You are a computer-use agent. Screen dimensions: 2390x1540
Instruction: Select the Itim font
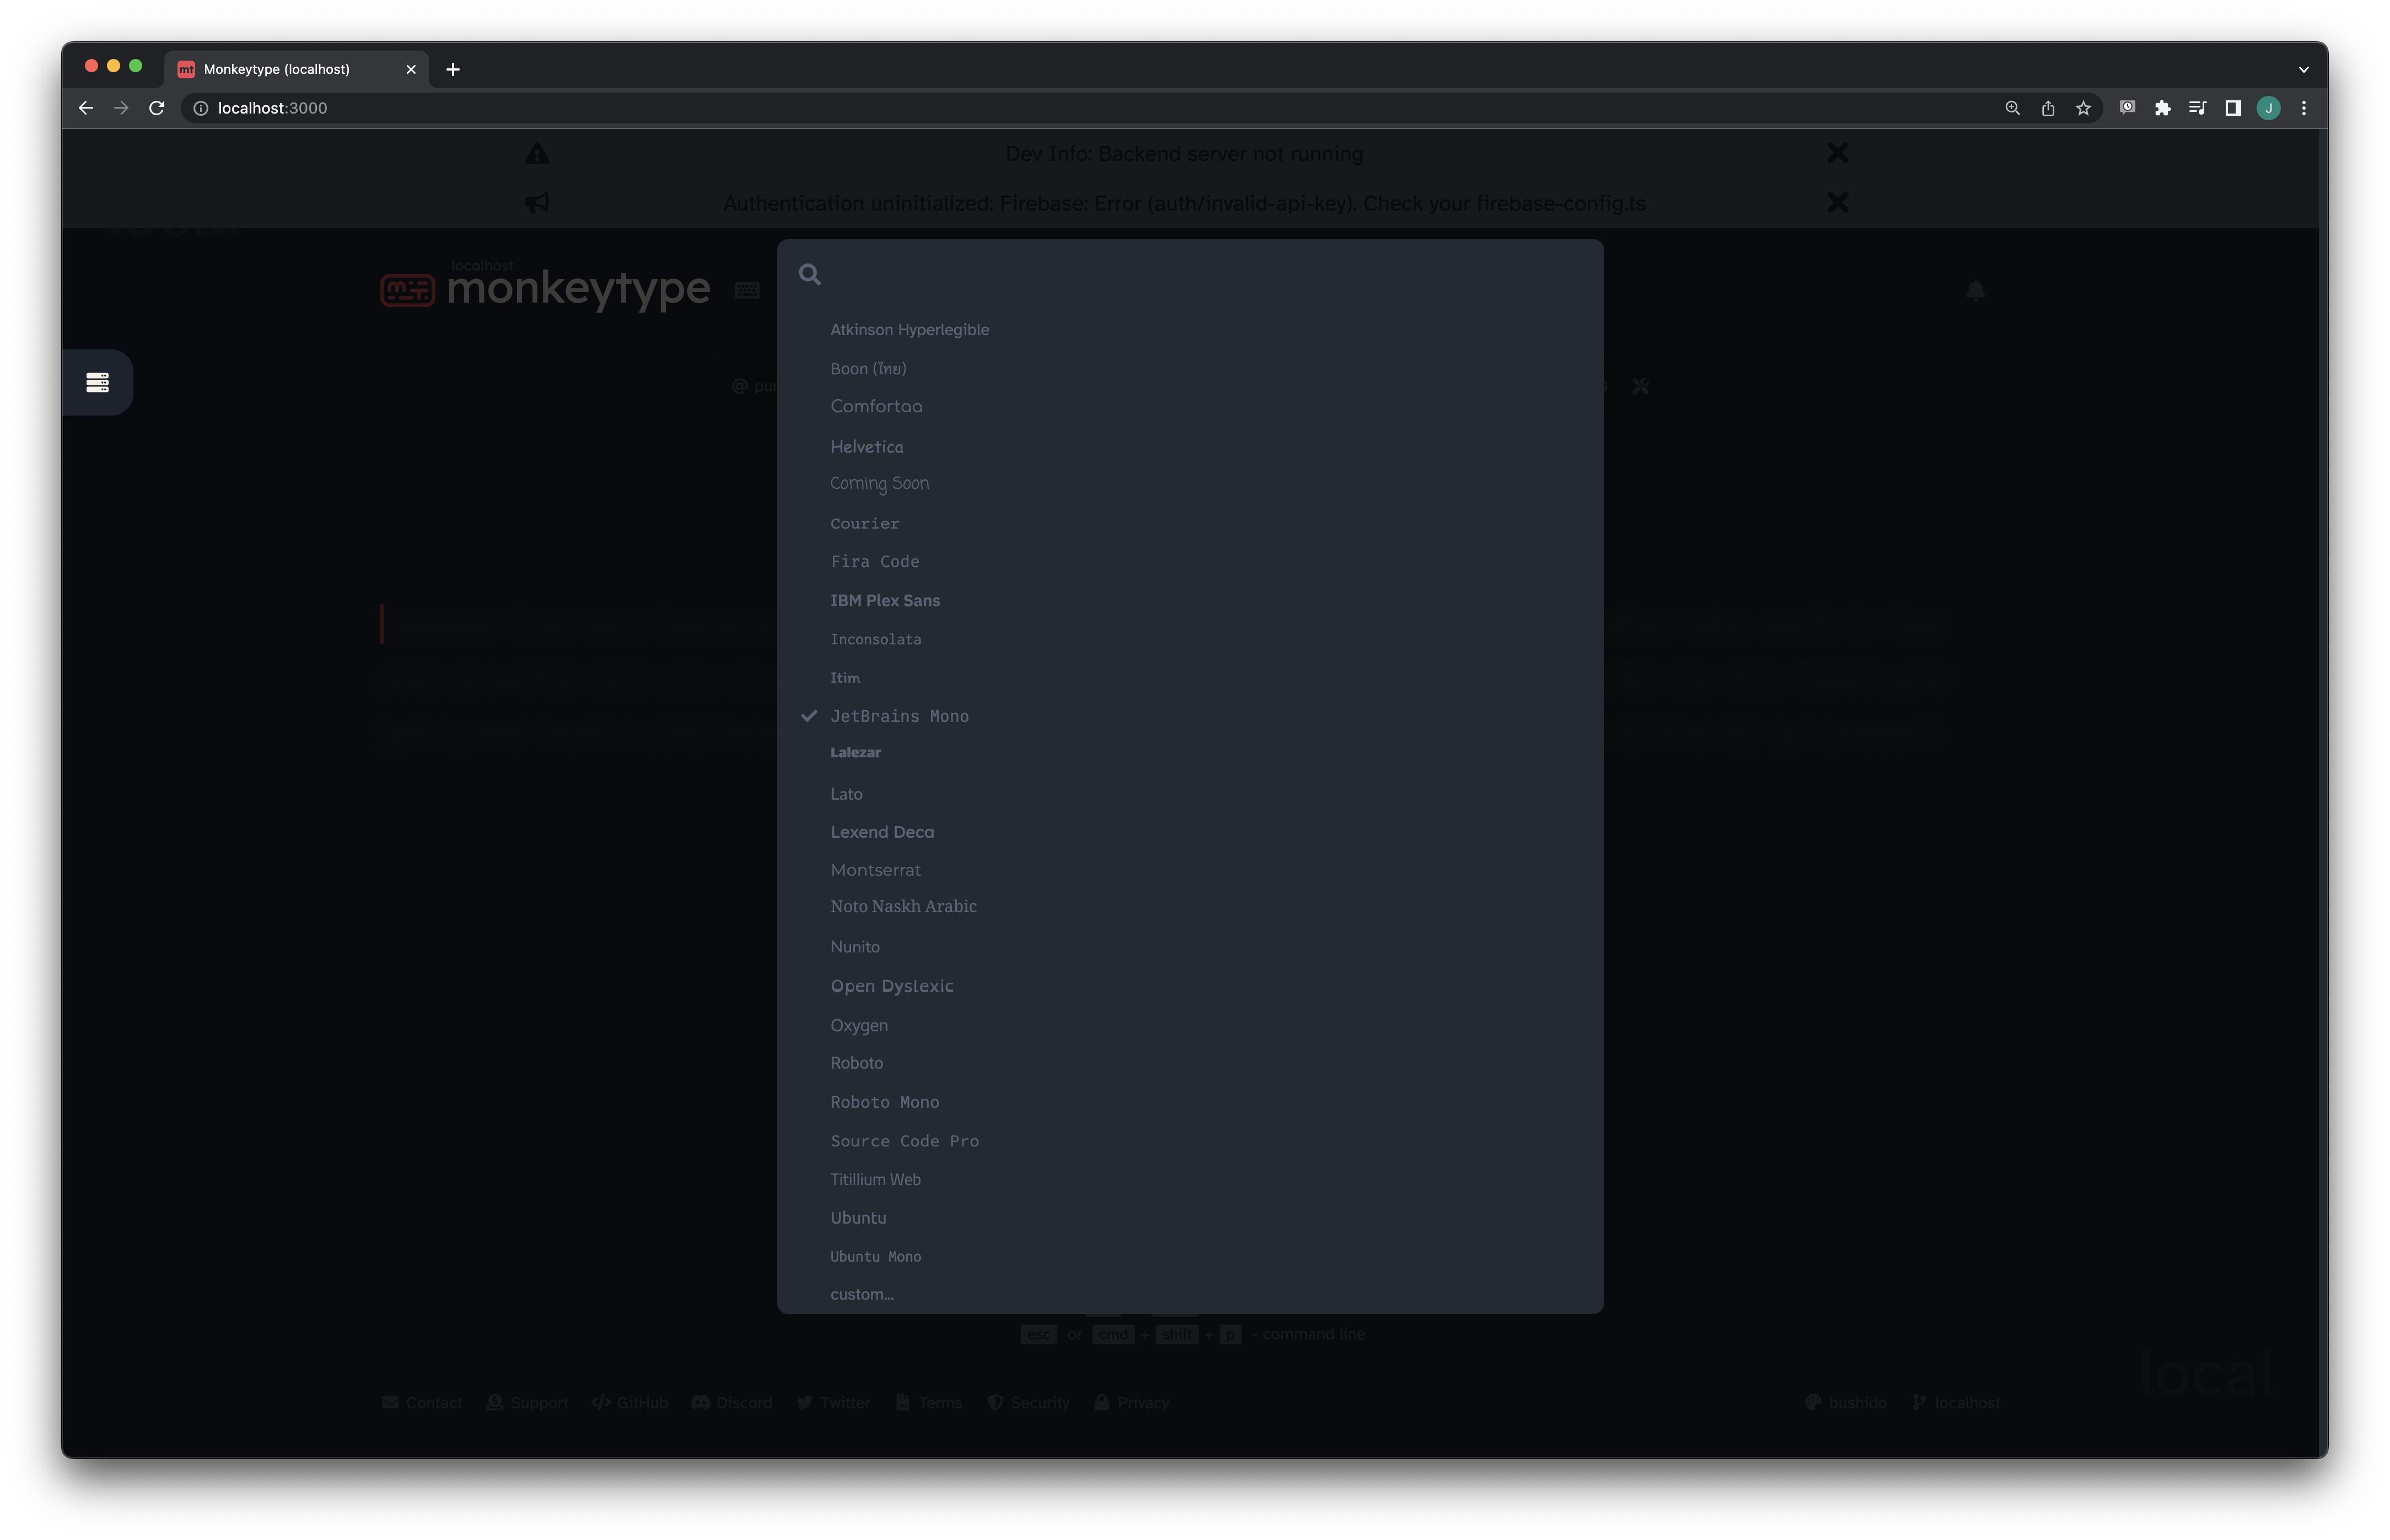[1189, 678]
